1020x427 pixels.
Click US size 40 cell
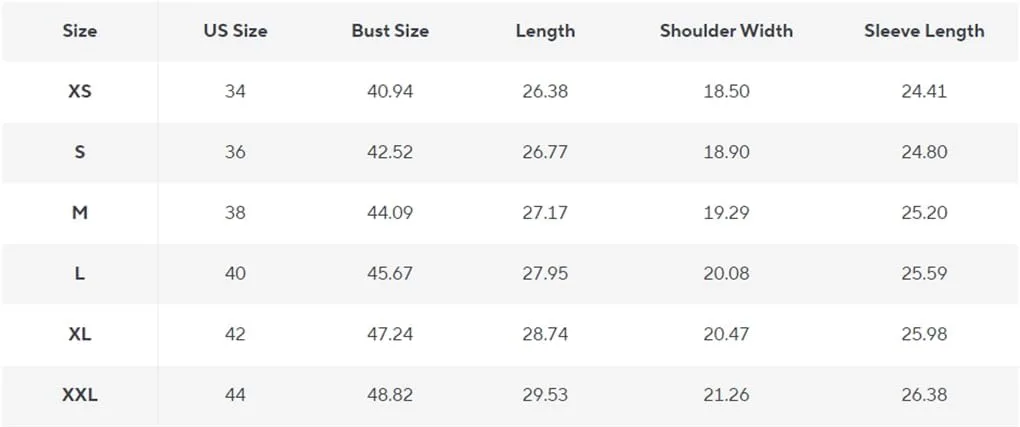click(235, 274)
